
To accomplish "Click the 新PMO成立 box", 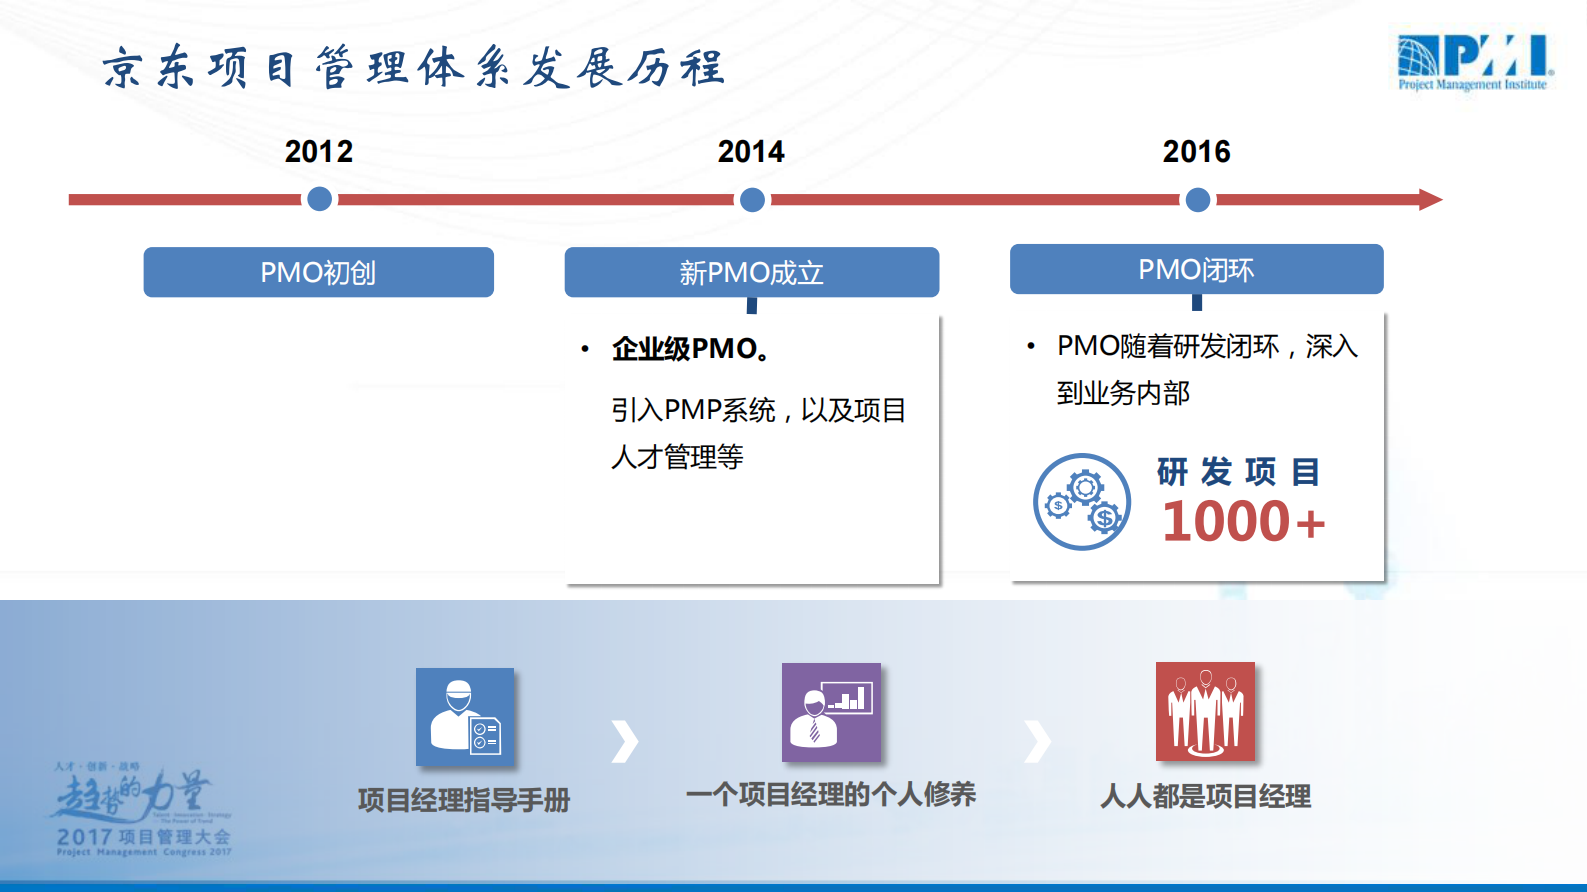I will (751, 272).
